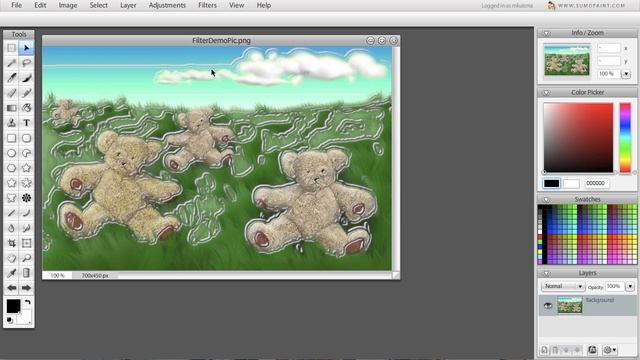
Task: Click the black swatch below color gradient
Action: point(551,184)
